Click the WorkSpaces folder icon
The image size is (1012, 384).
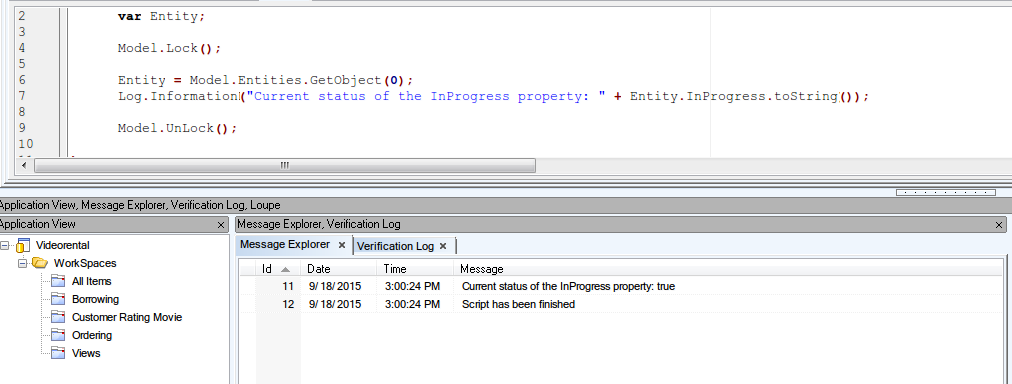(40, 263)
